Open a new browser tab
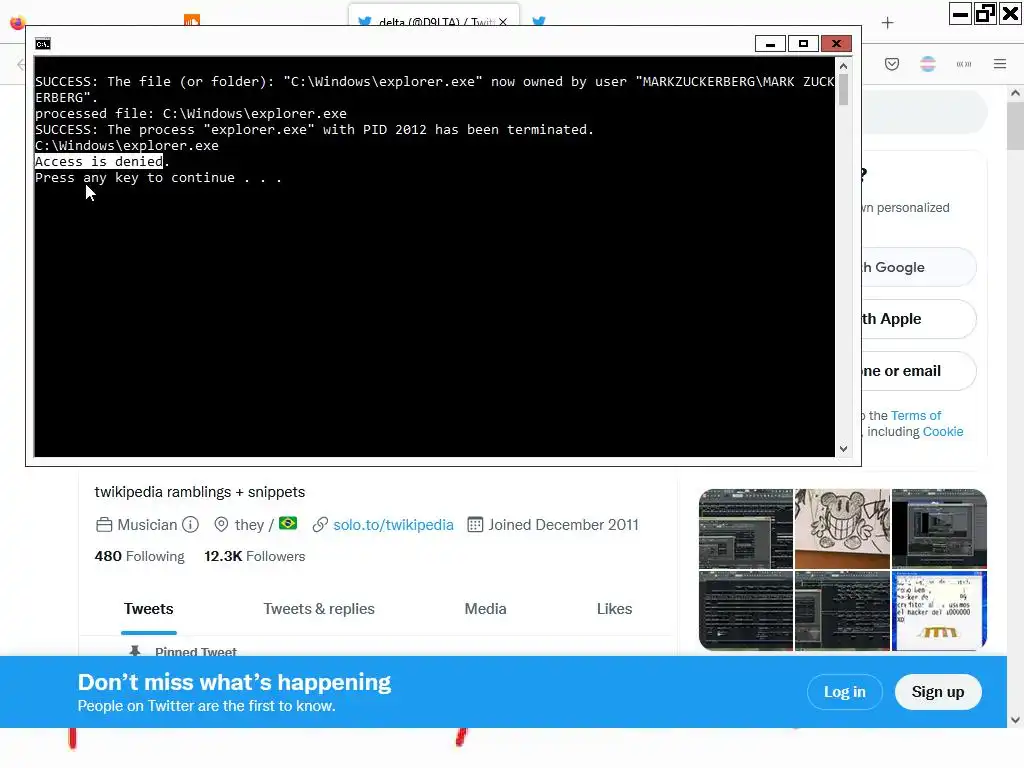 [887, 23]
